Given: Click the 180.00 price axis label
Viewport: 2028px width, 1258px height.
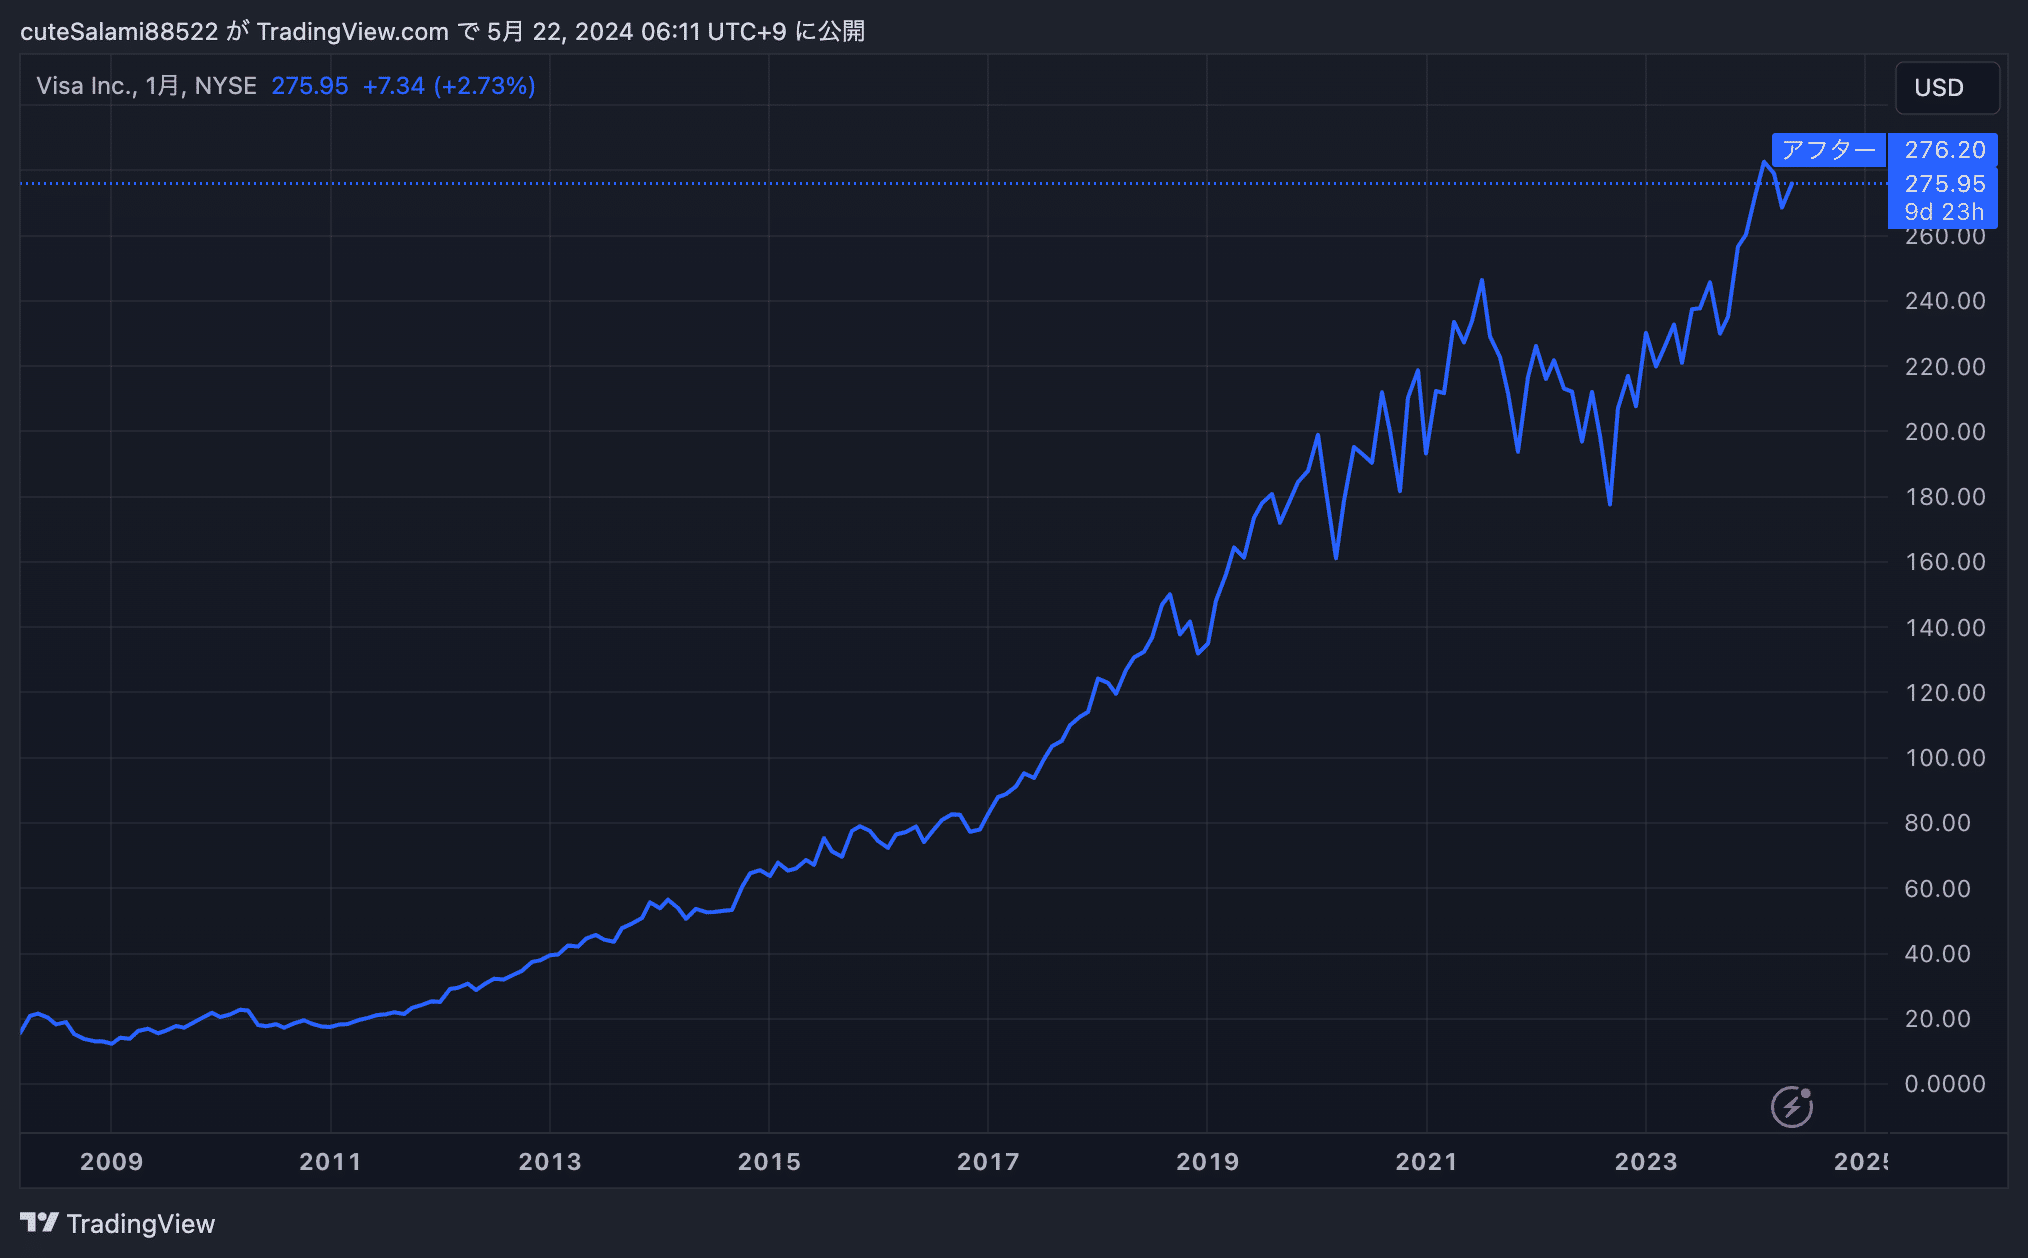Looking at the screenshot, I should tap(1944, 497).
